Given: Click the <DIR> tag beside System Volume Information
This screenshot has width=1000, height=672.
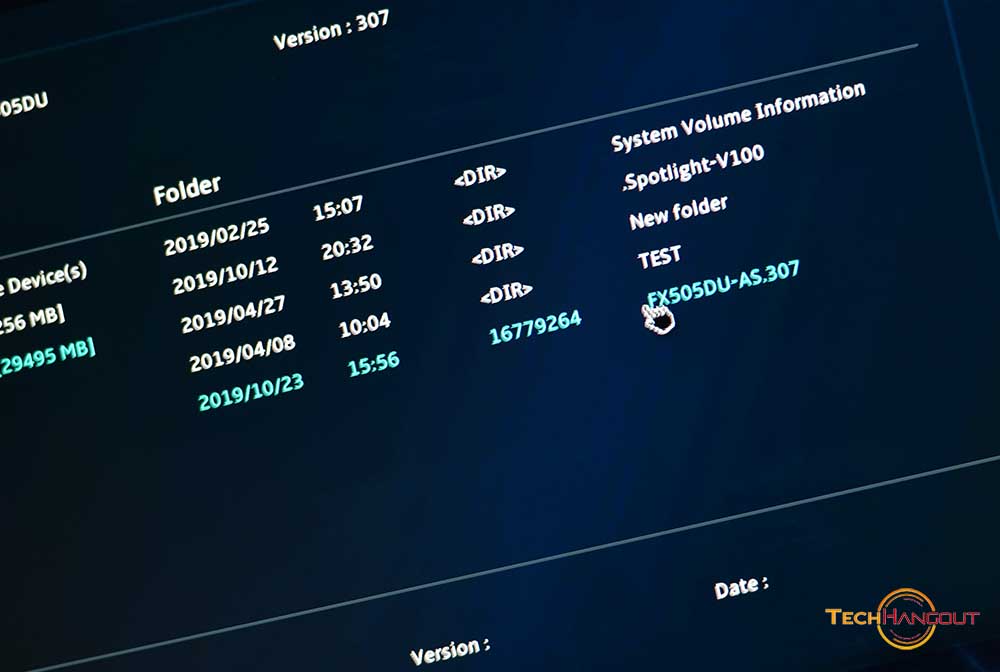Looking at the screenshot, I should (x=480, y=176).
